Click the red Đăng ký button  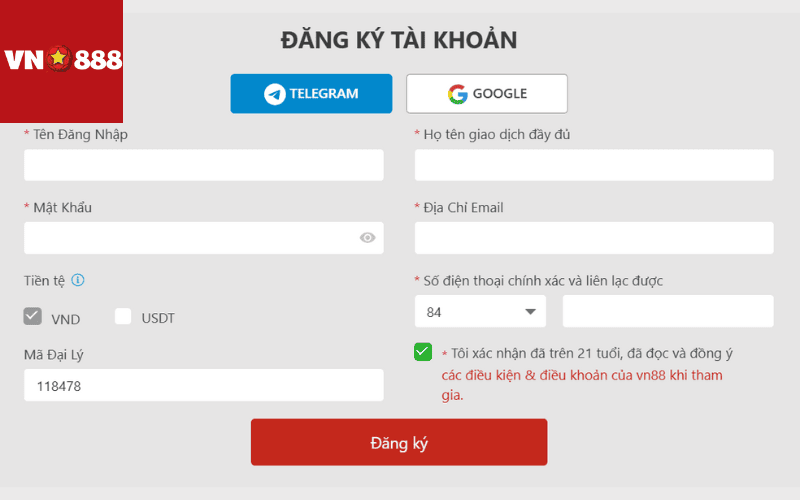(399, 442)
